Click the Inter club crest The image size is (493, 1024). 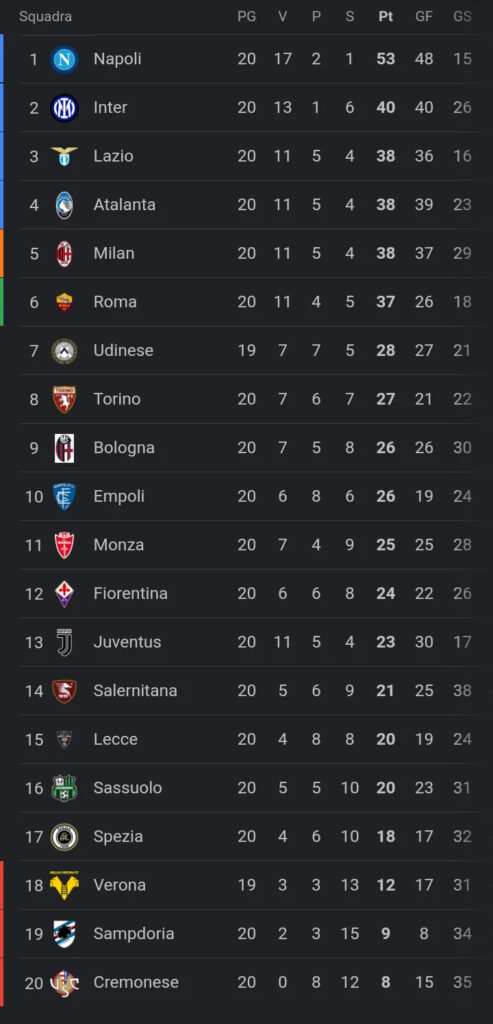[x=64, y=108]
